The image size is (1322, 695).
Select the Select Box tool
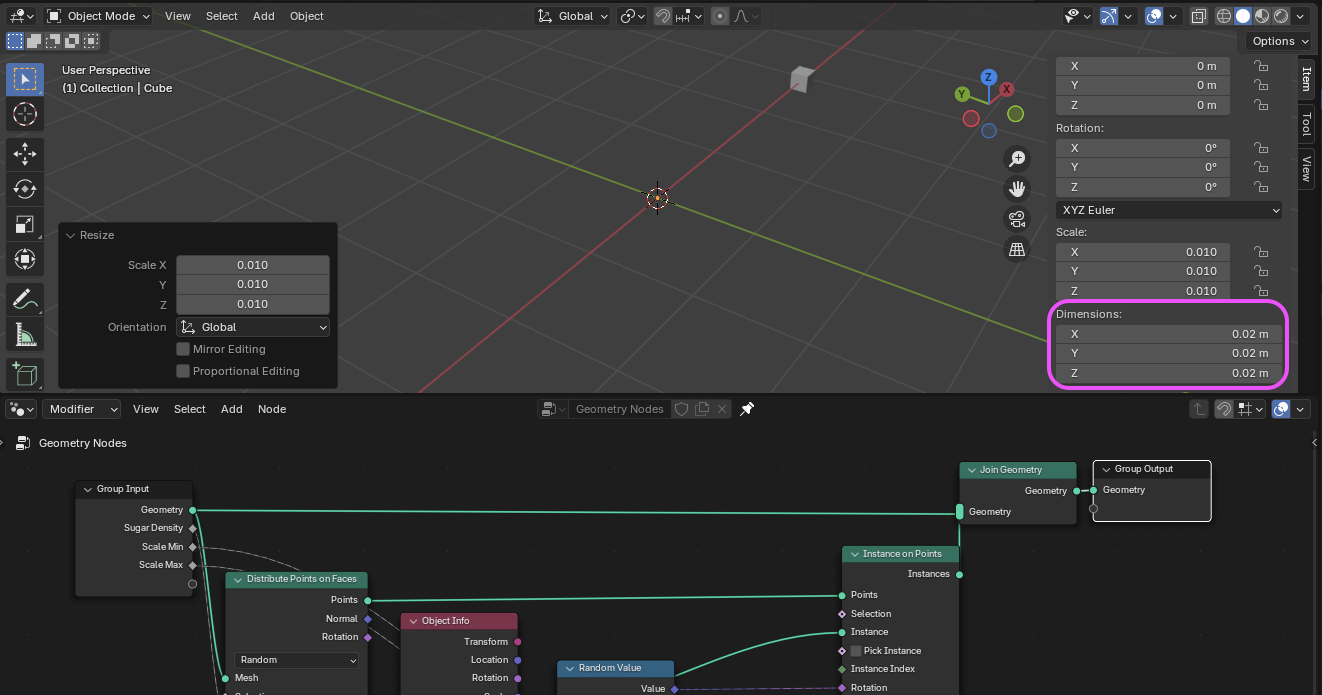tap(25, 79)
